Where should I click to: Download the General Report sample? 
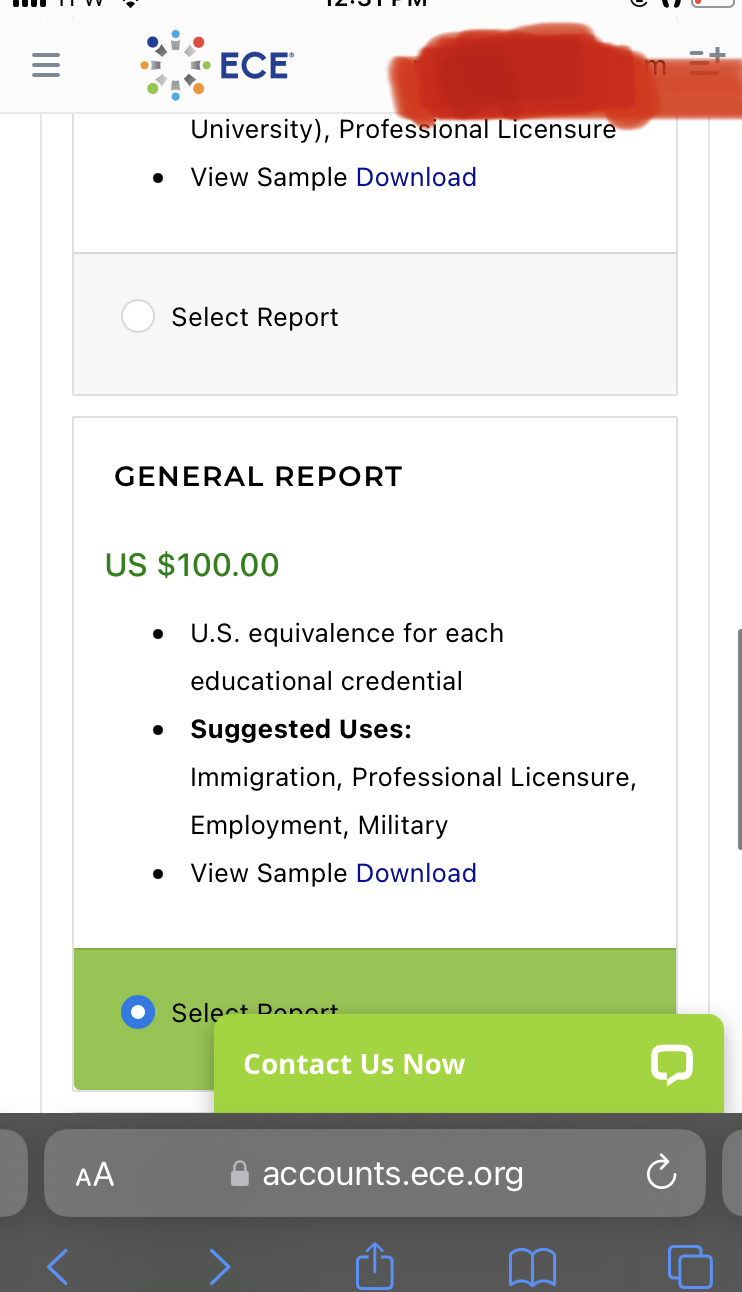[x=416, y=873]
